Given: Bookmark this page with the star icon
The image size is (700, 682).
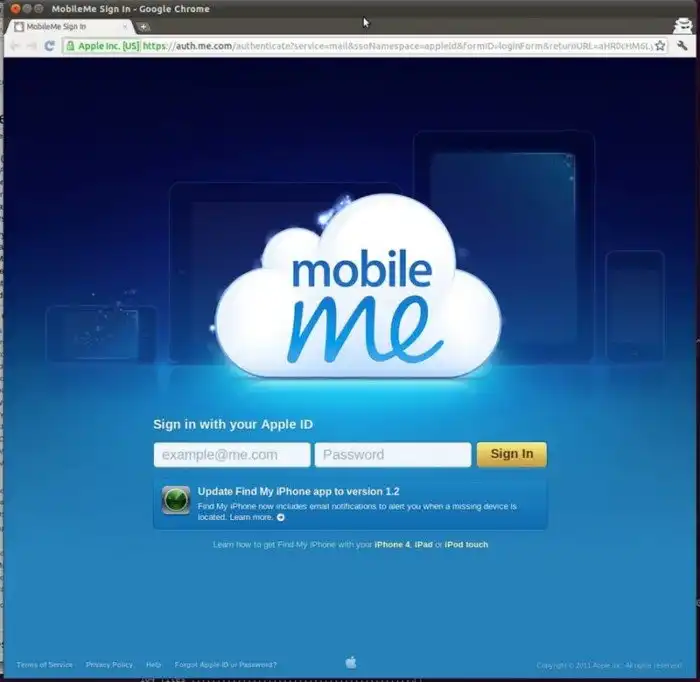Looking at the screenshot, I should (x=660, y=46).
